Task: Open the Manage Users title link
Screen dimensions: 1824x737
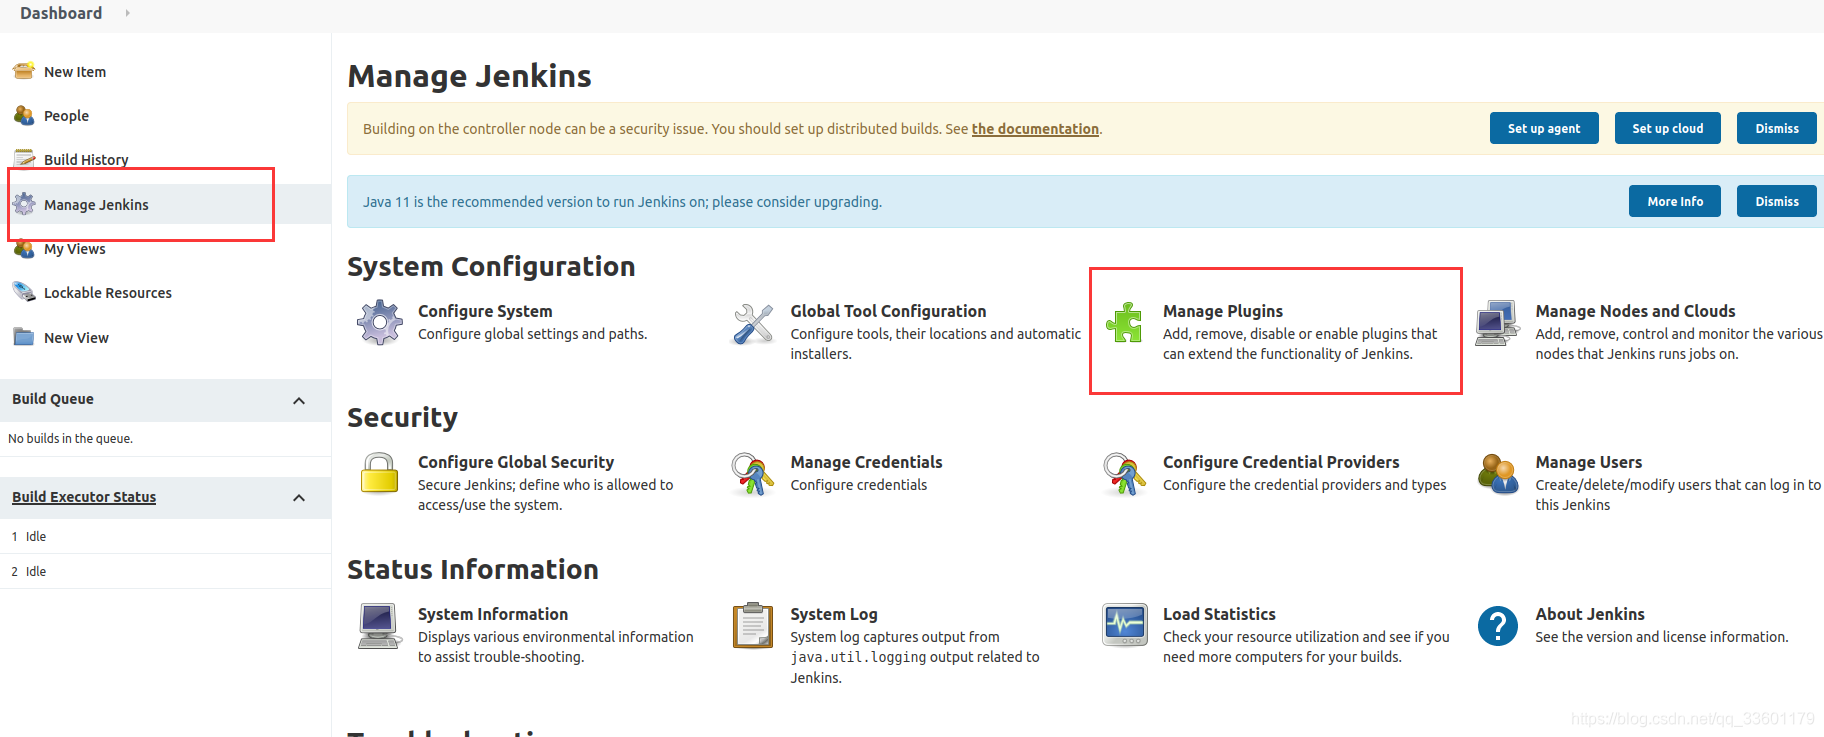Action: point(1589,462)
